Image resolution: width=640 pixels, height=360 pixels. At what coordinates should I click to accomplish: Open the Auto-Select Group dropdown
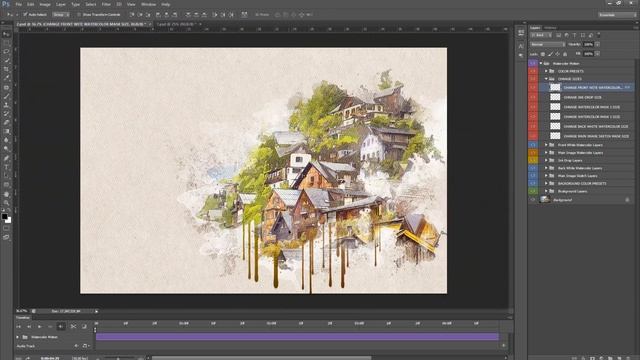[61, 15]
